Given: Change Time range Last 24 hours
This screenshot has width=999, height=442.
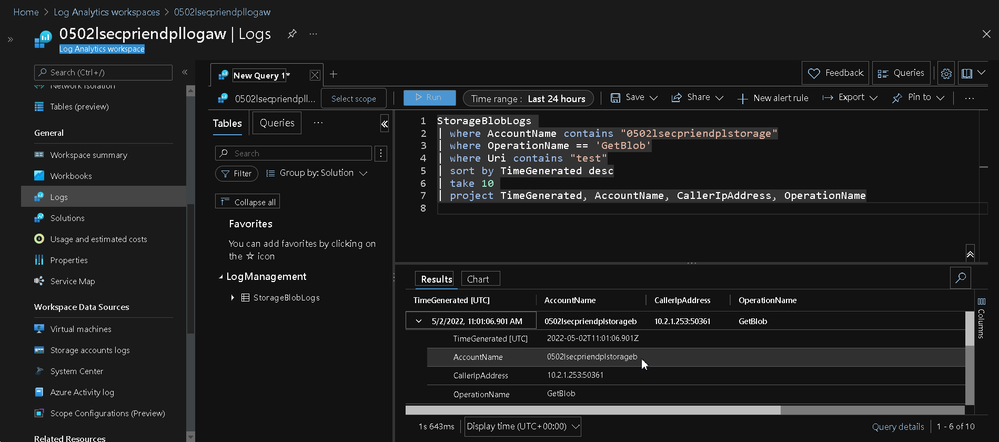Looking at the screenshot, I should click(528, 99).
